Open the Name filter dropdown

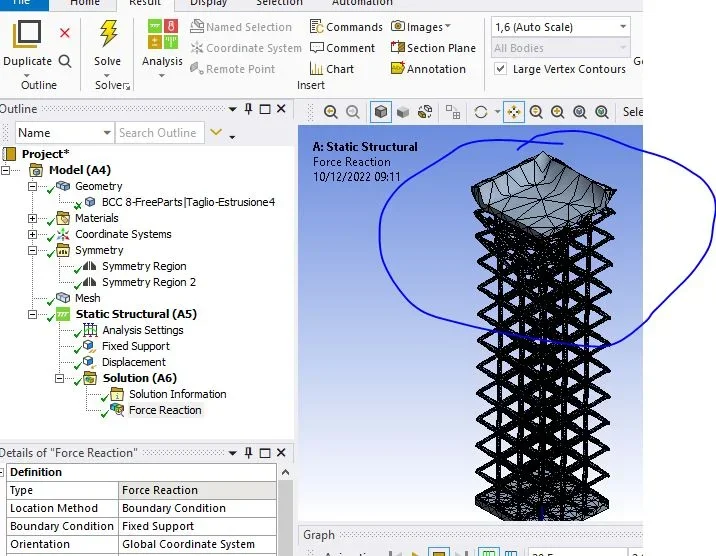point(64,133)
